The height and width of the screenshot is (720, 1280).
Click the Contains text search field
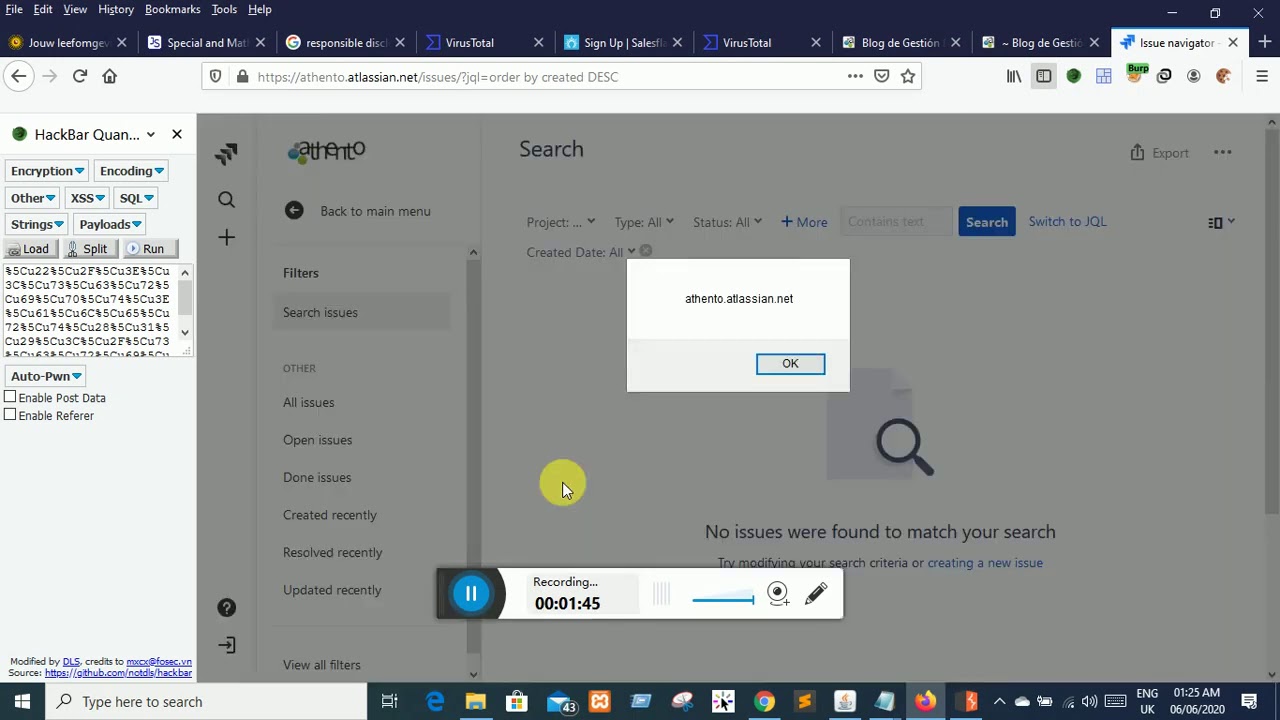pyautogui.click(x=895, y=222)
